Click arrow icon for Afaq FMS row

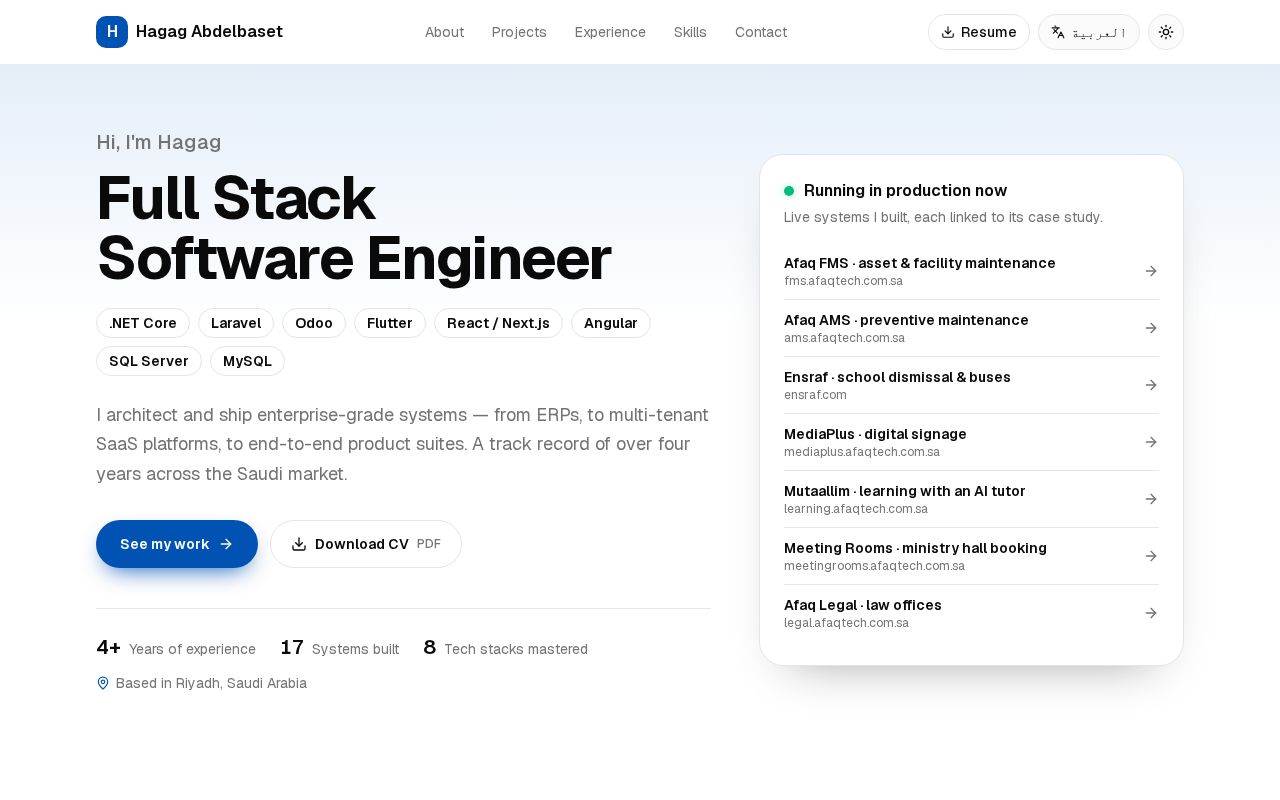tap(1151, 271)
